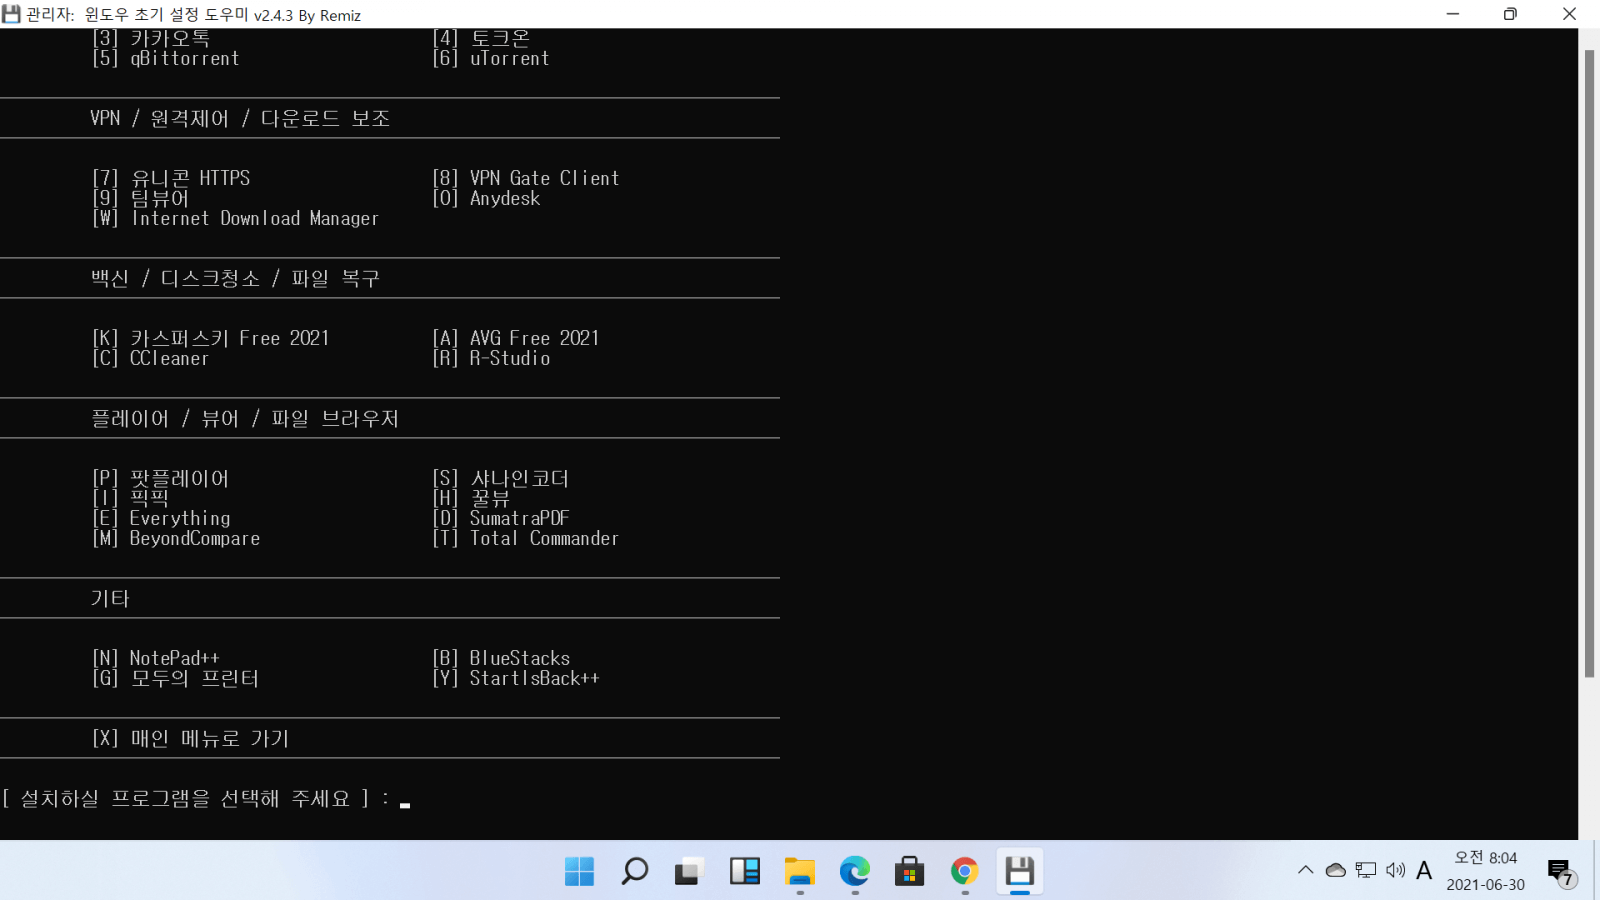Click the [C] CCleaner entry
The width and height of the screenshot is (1600, 900).
(x=151, y=358)
